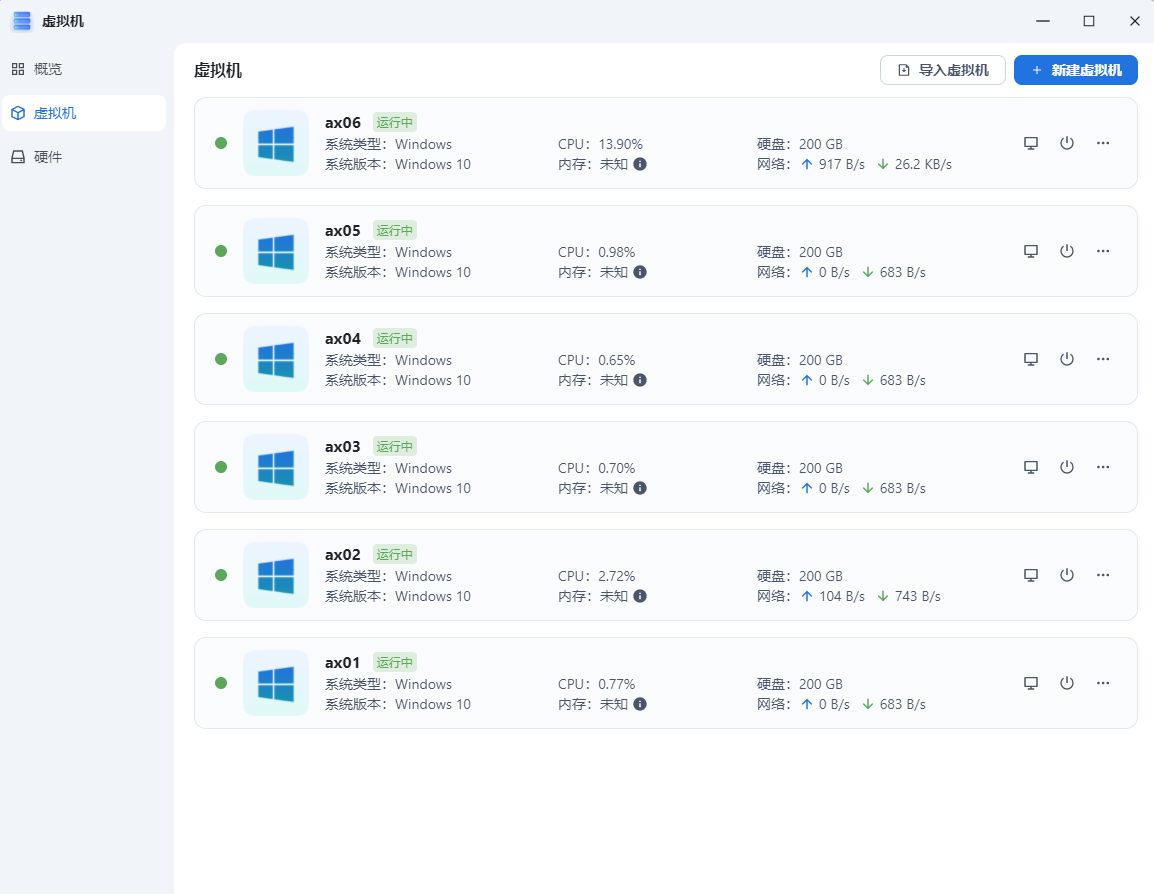Click the memory info icon for ax04
The height and width of the screenshot is (894, 1154).
640,380
